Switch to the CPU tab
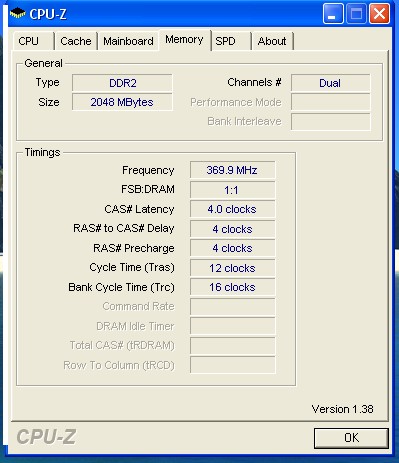This screenshot has height=463, width=399. pyautogui.click(x=33, y=41)
